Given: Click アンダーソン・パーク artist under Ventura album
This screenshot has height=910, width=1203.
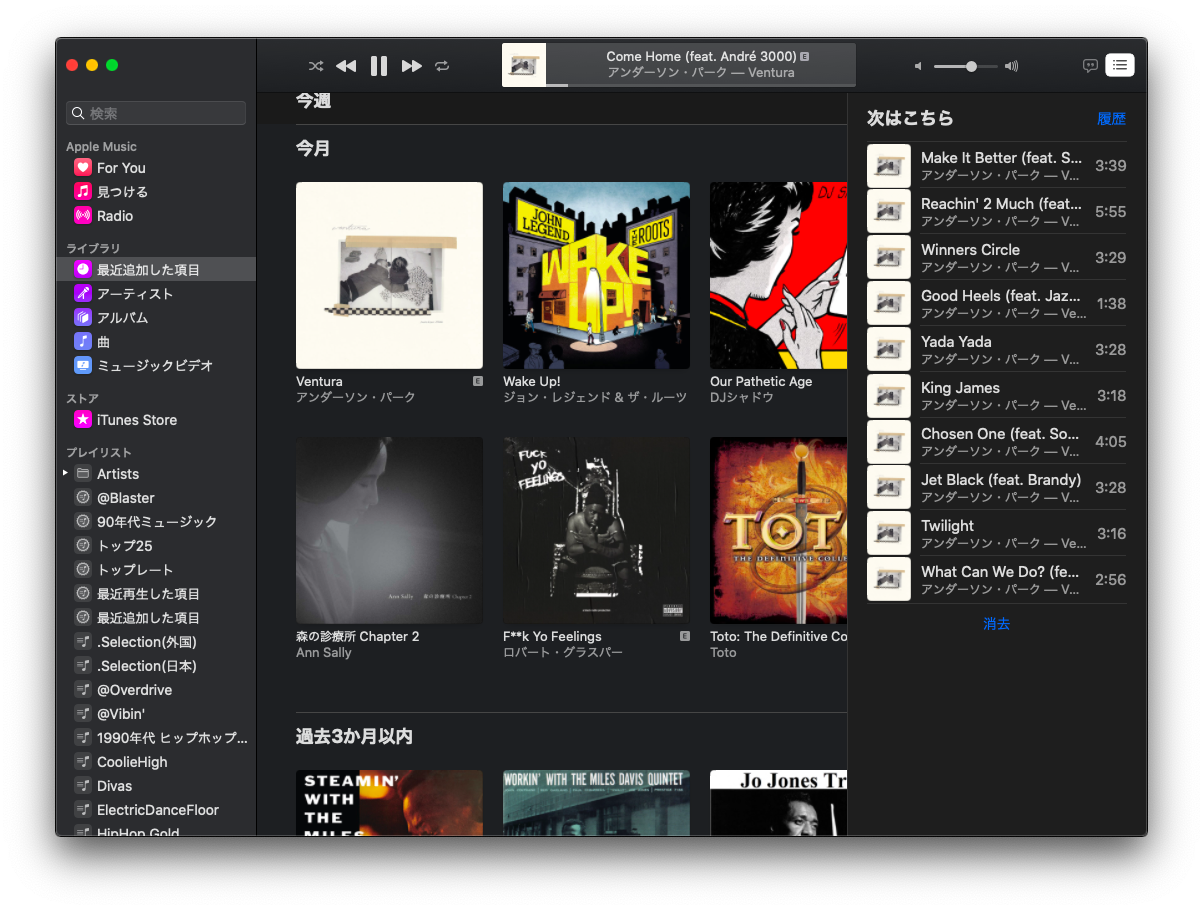Looking at the screenshot, I should (356, 398).
